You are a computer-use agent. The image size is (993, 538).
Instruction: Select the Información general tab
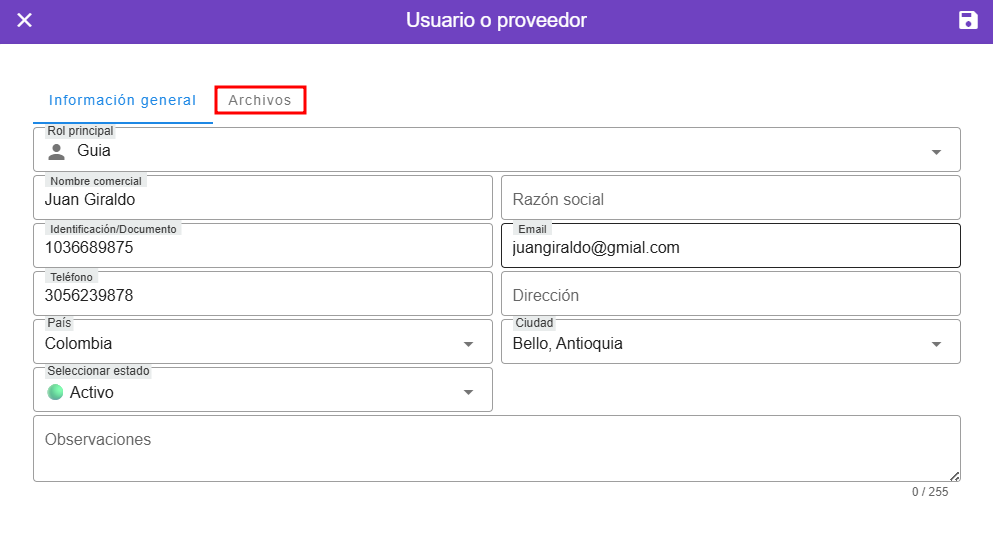click(x=122, y=100)
